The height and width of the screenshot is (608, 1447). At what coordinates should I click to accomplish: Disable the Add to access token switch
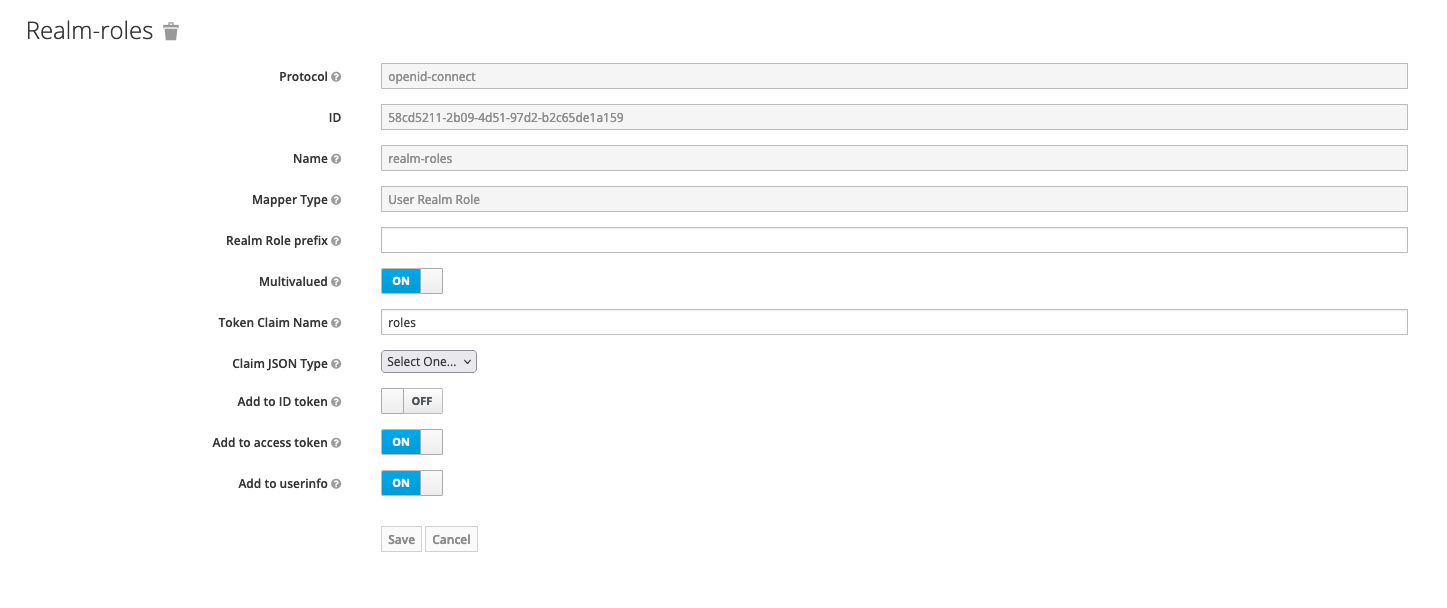click(412, 443)
